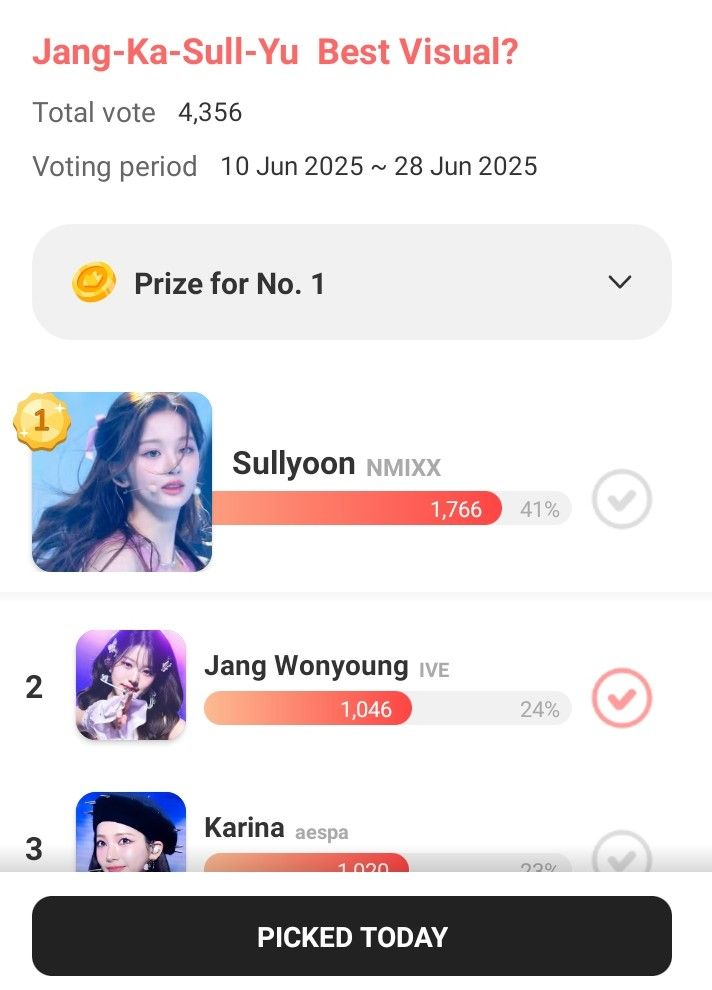Click the Jang Wonyoung name label
This screenshot has height=990, width=712.
(306, 666)
